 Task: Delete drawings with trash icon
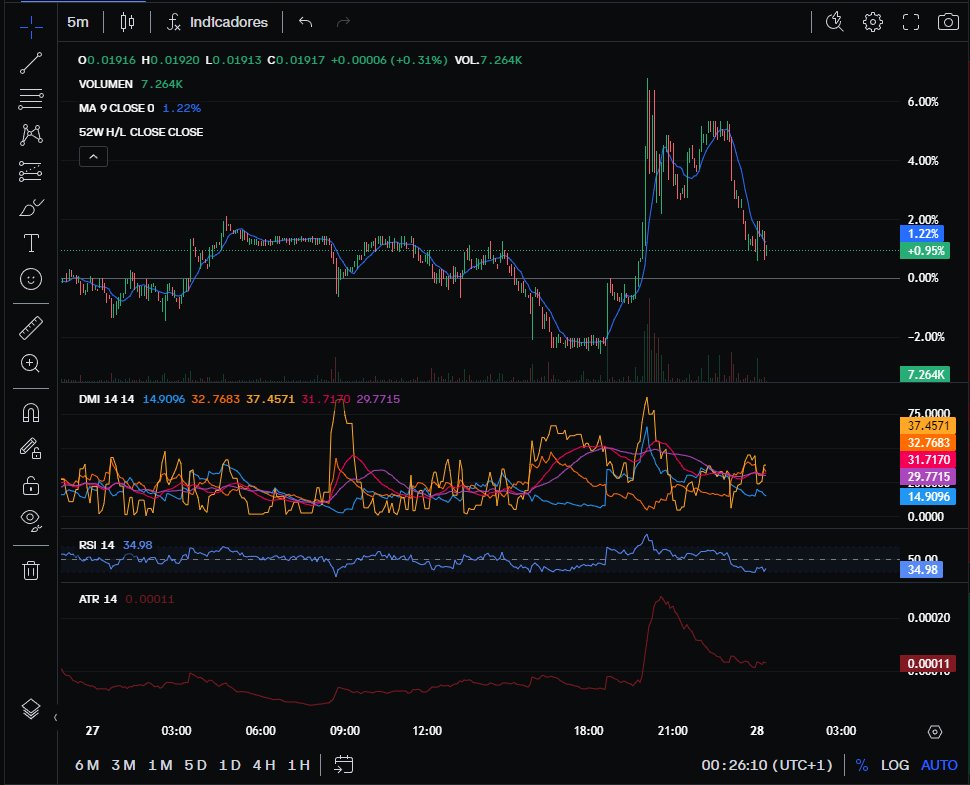pos(31,569)
